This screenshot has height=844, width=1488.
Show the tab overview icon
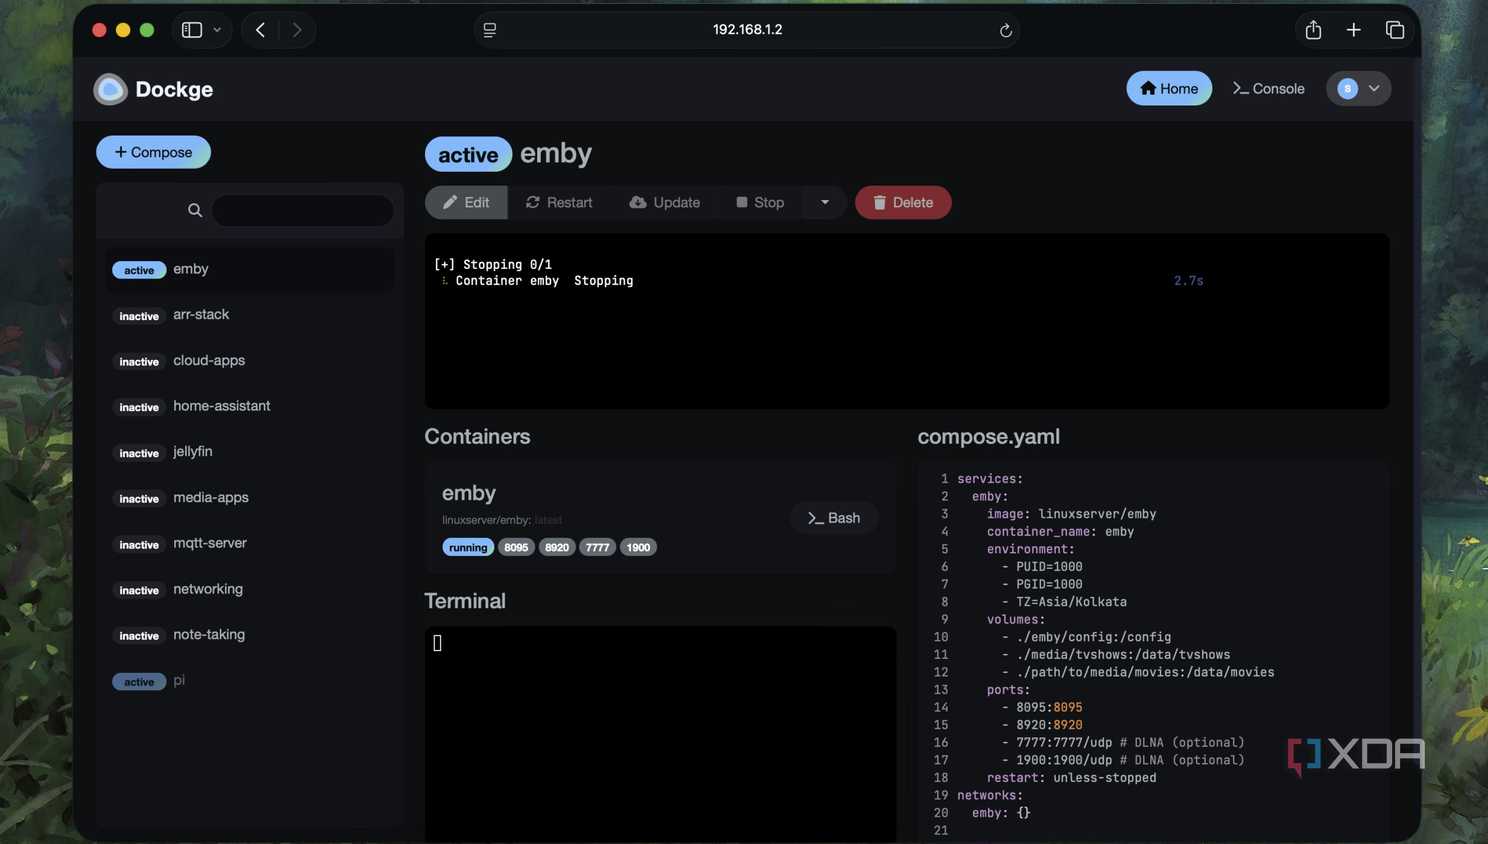(x=1395, y=30)
